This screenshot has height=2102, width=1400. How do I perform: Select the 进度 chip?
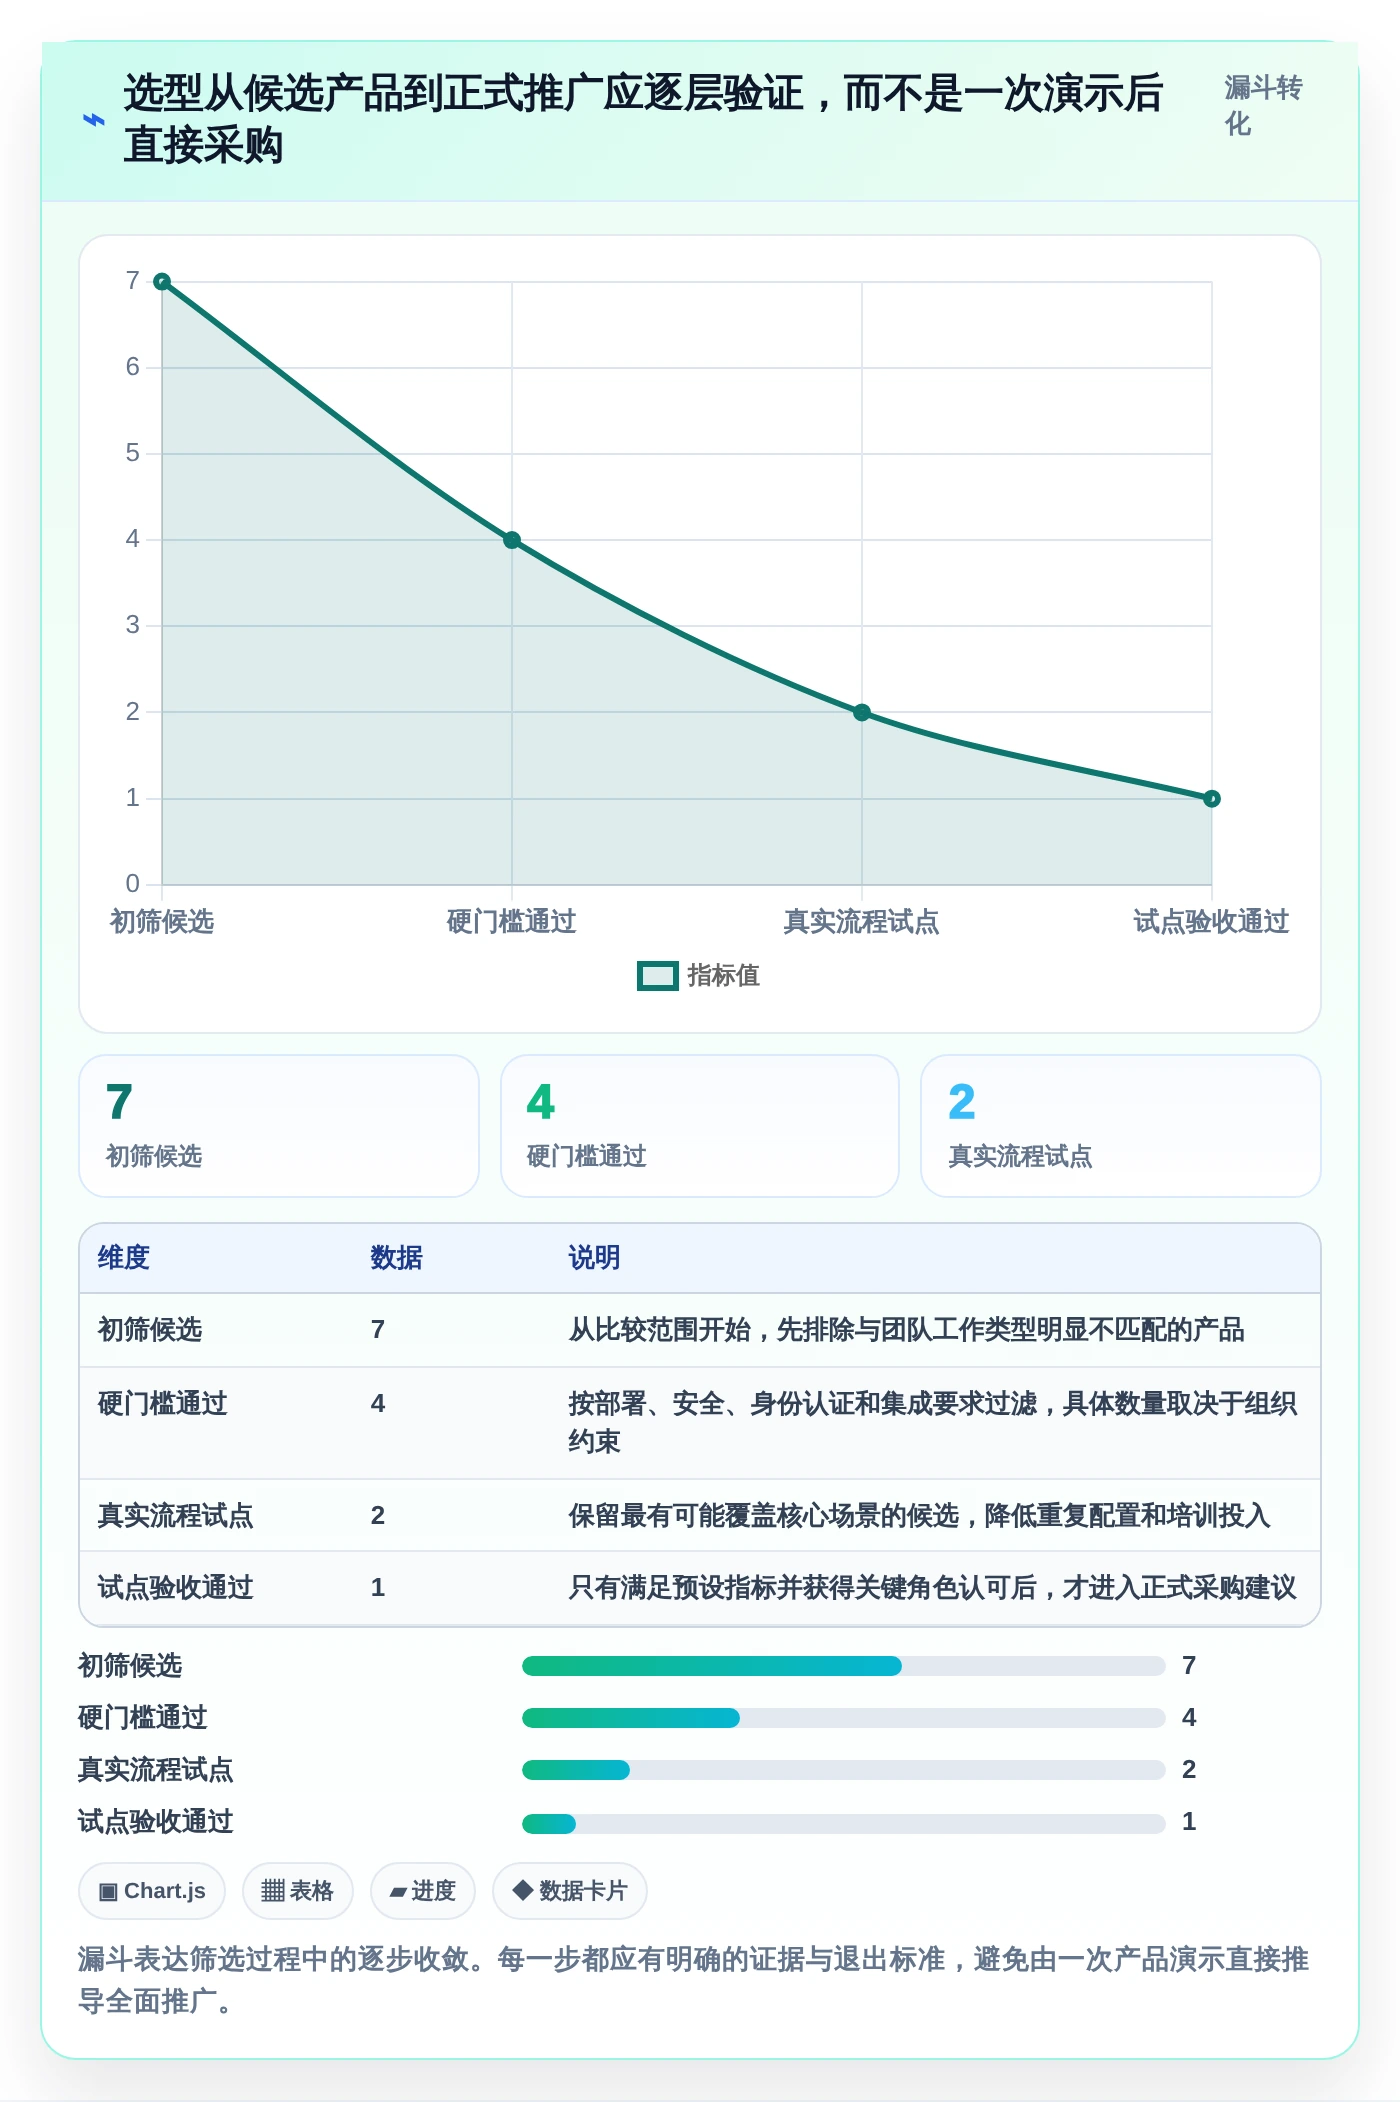click(422, 1891)
